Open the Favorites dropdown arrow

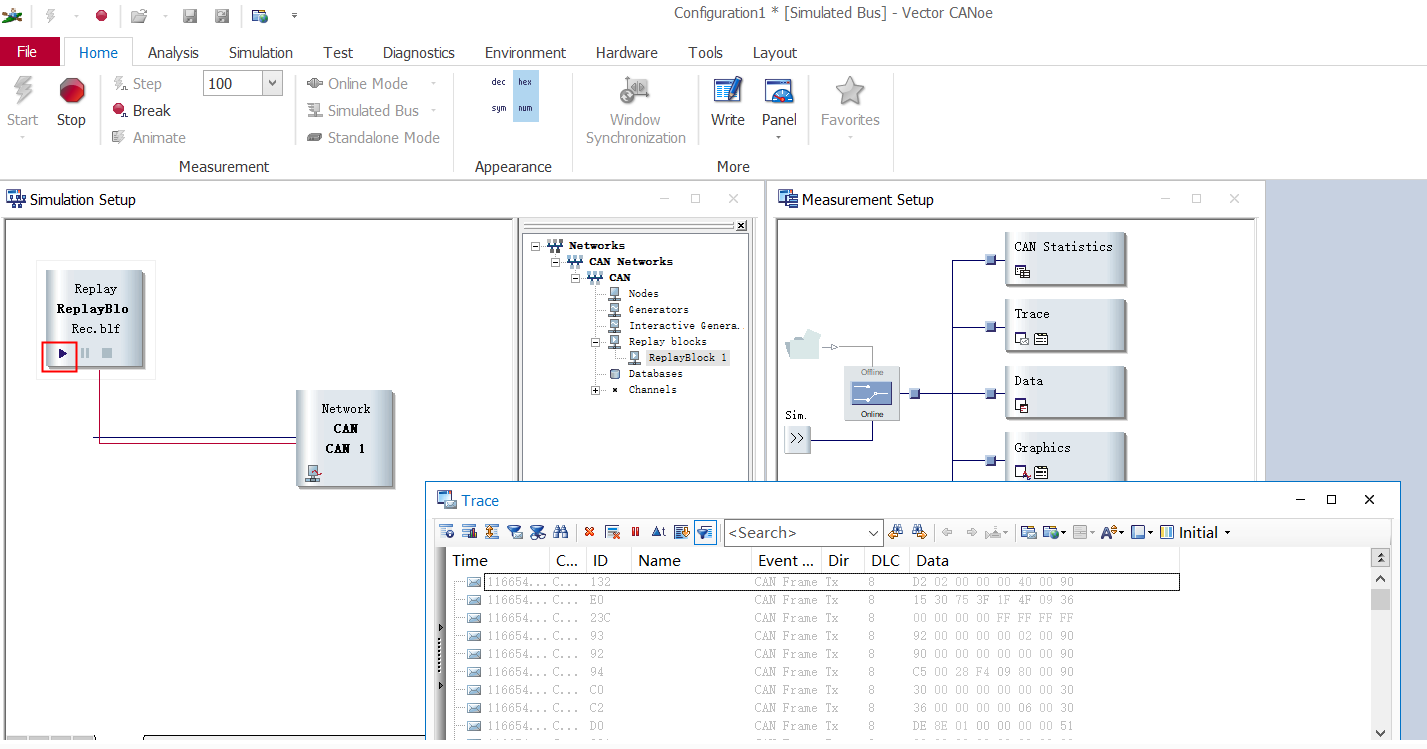850,137
